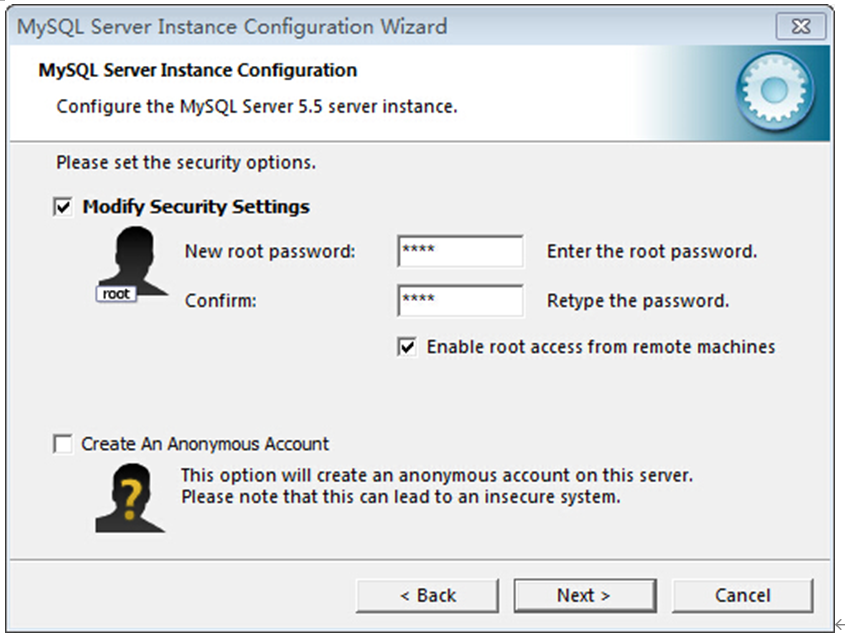This screenshot has height=642, width=845.
Task: Click inside the New root password field
Action: pos(460,252)
